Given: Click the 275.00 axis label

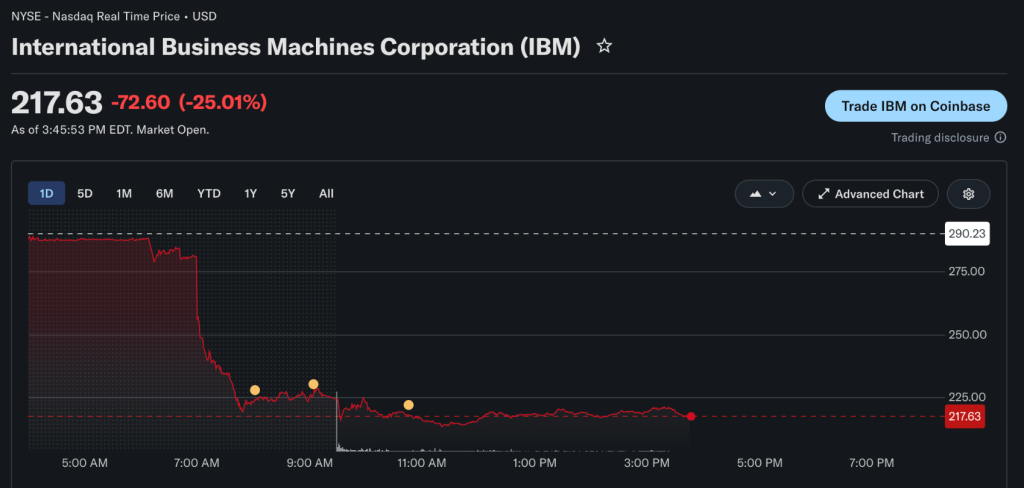Looking at the screenshot, I should [967, 271].
